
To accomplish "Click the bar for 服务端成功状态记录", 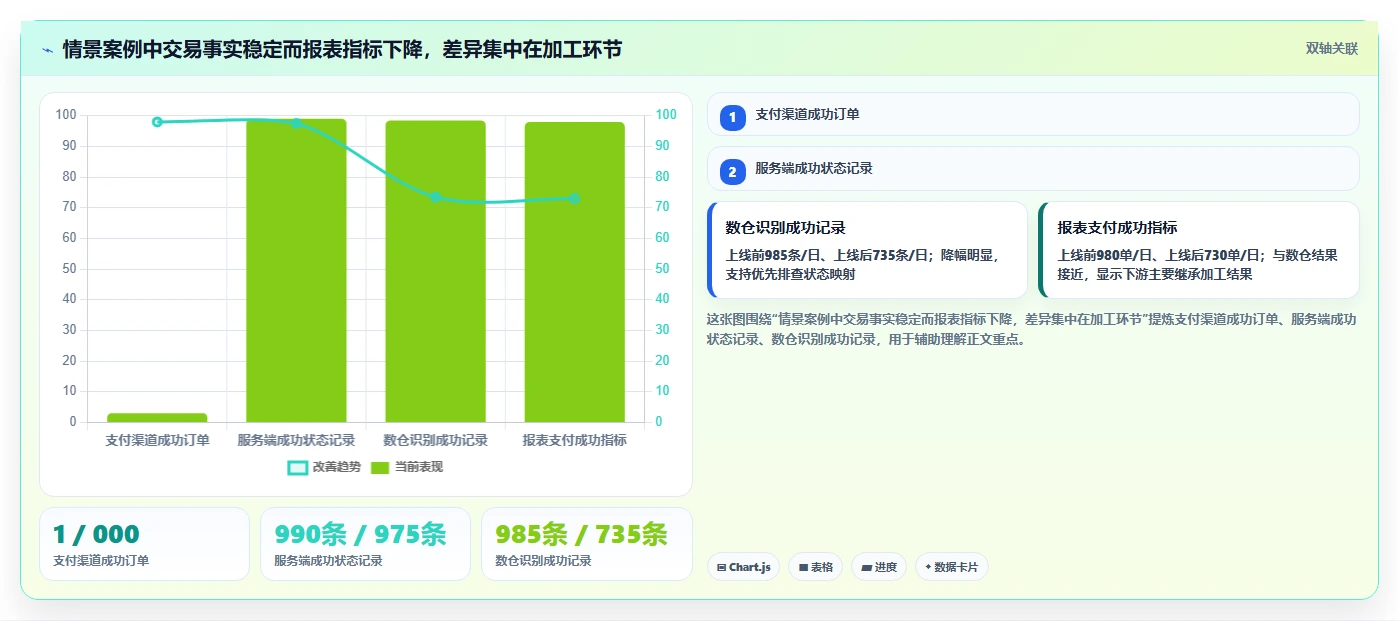I will tap(296, 270).
